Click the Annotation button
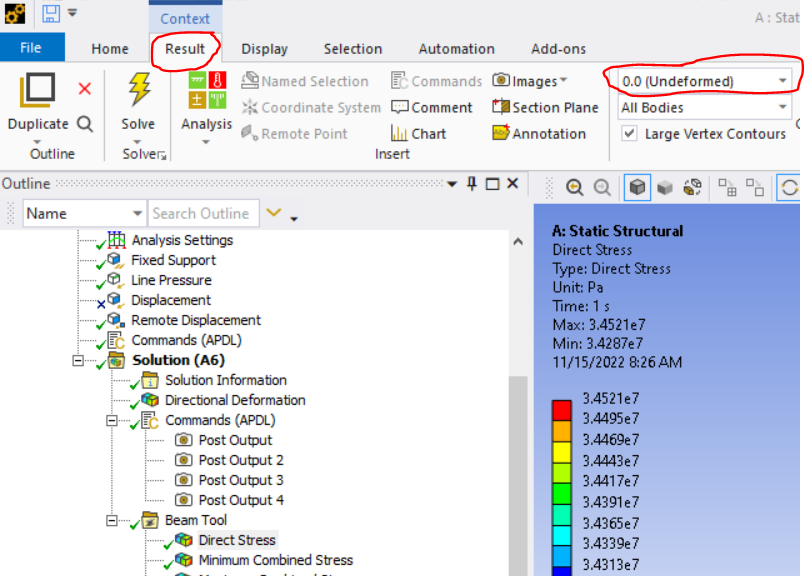This screenshot has height=576, width=804. tap(539, 133)
